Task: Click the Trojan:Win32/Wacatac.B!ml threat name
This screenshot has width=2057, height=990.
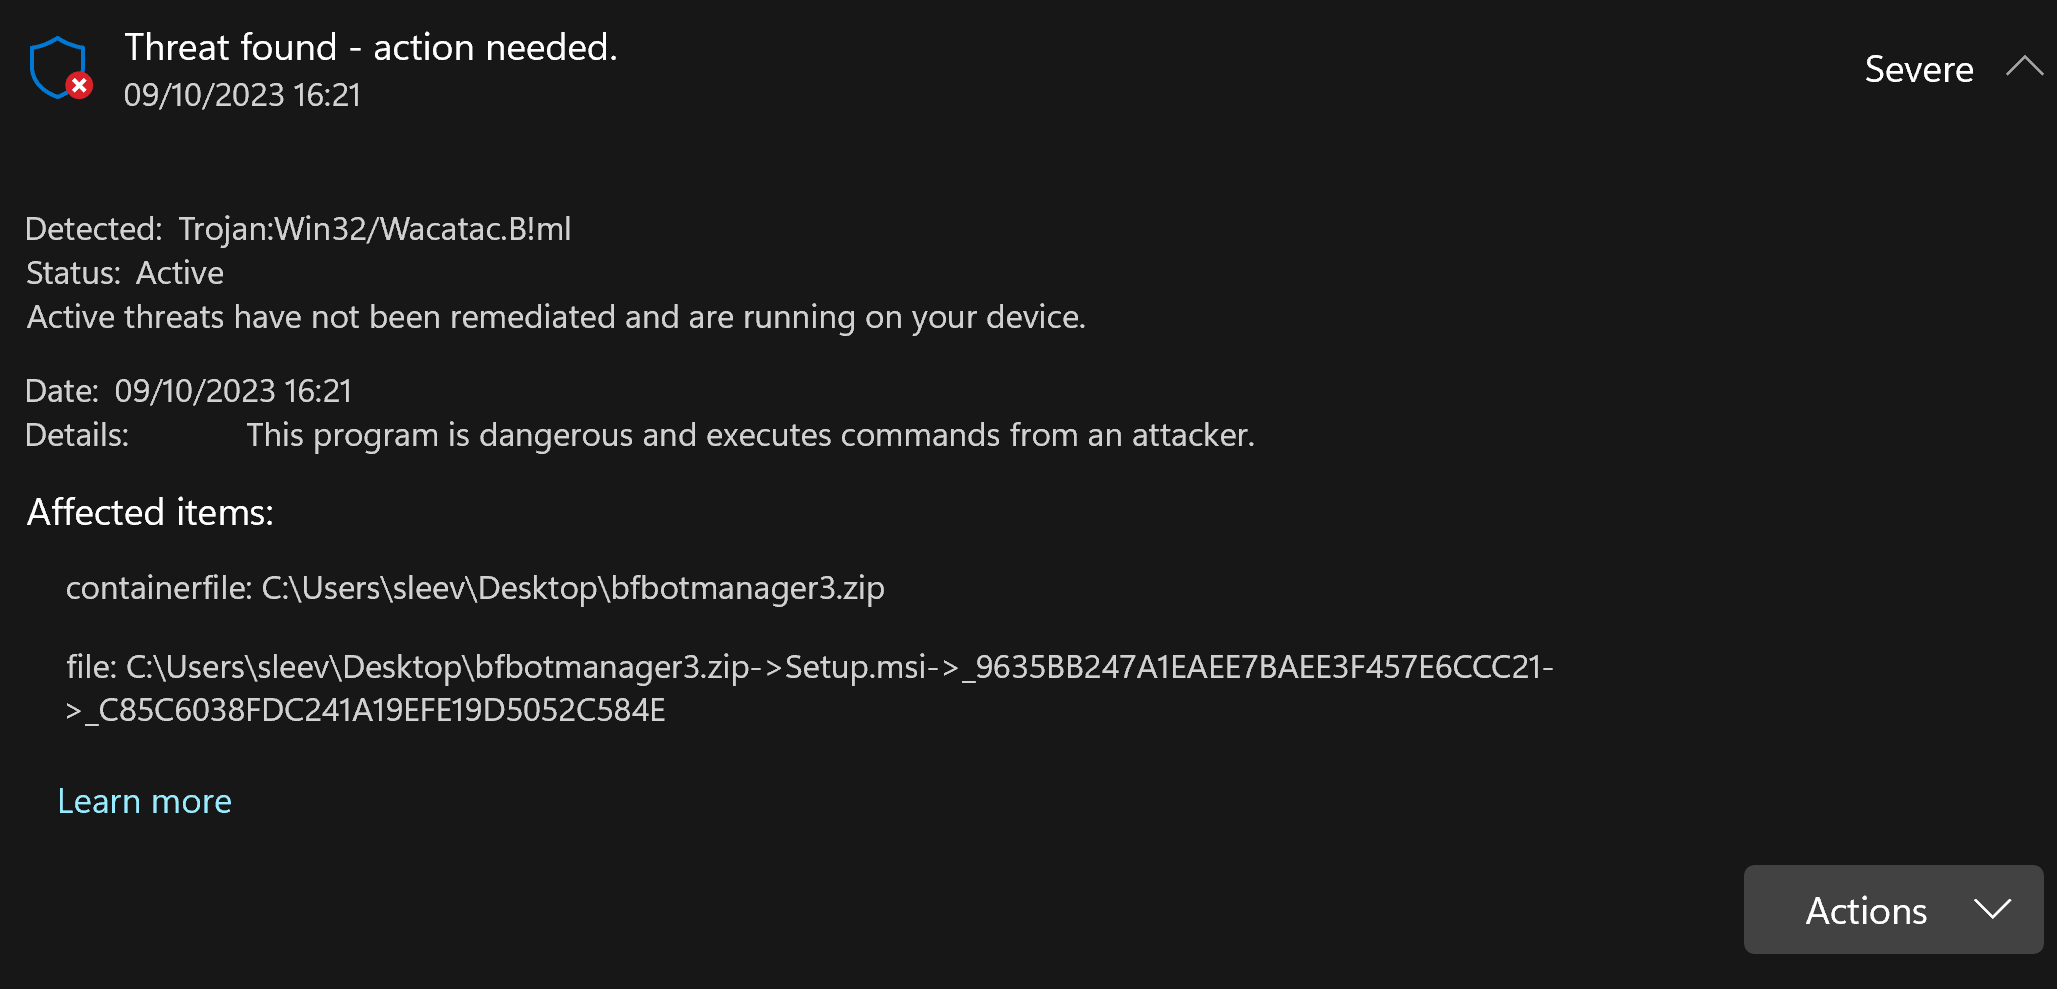Action: 375,229
